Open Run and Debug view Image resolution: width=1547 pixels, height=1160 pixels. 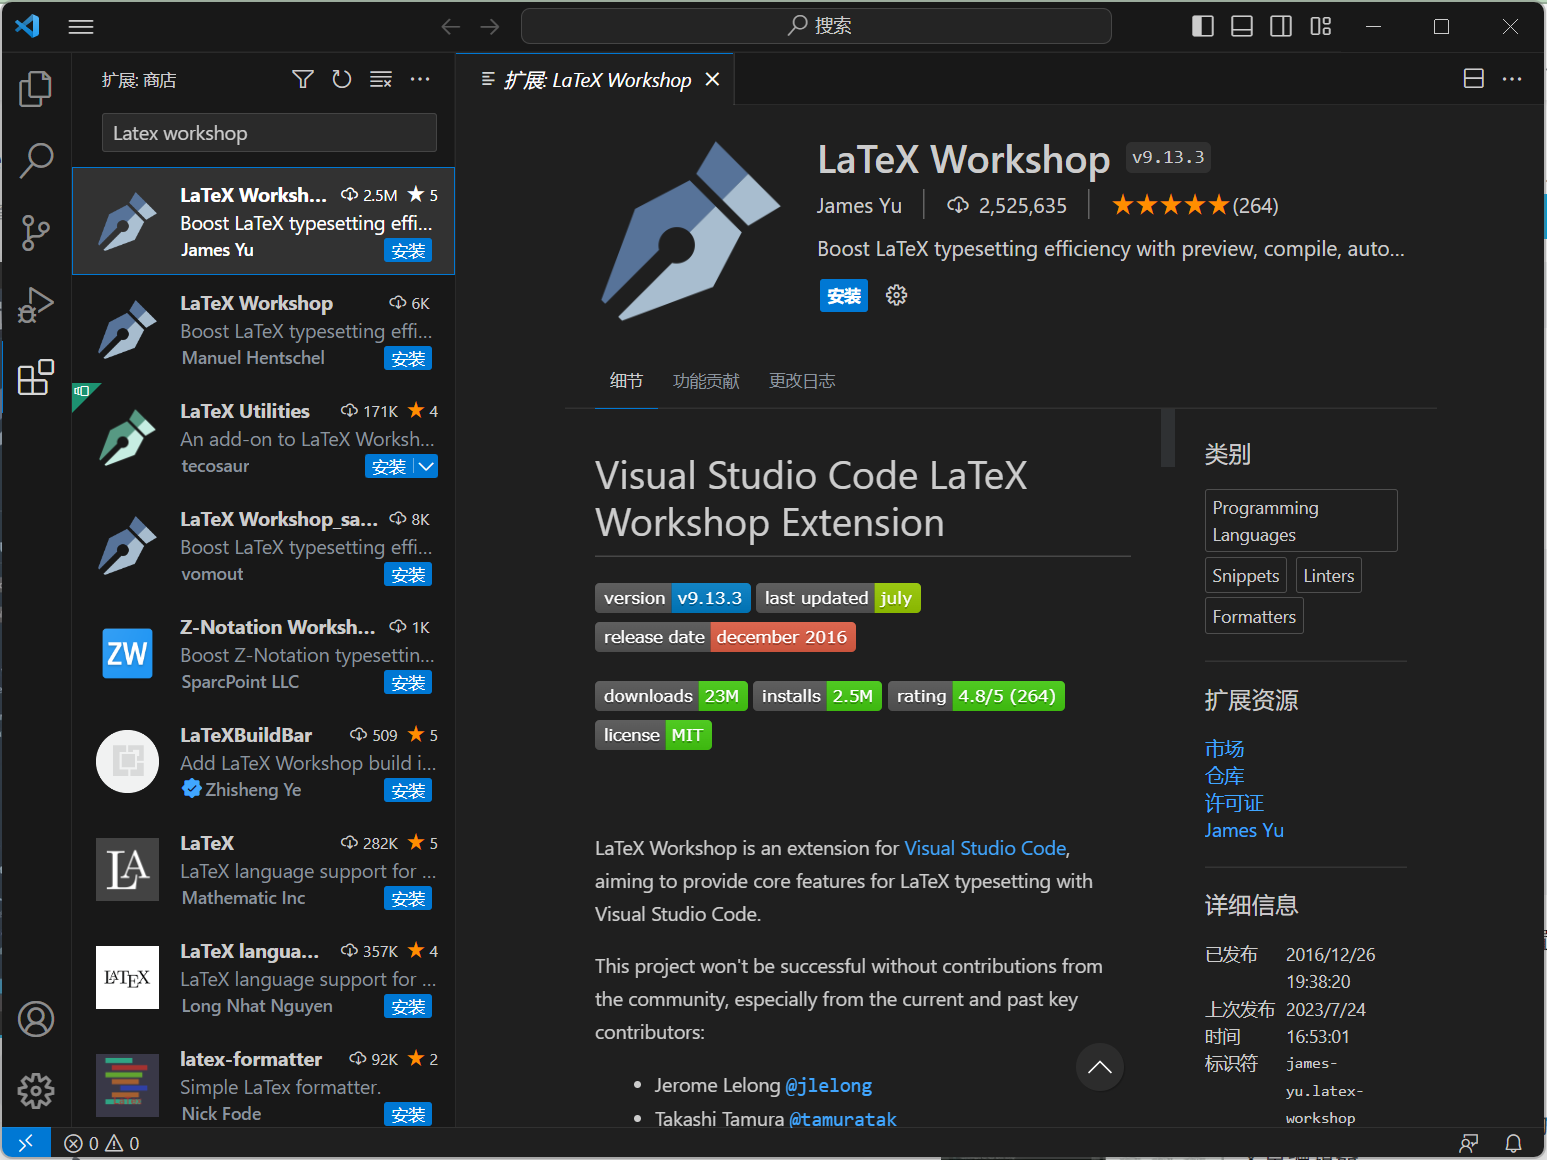36,305
